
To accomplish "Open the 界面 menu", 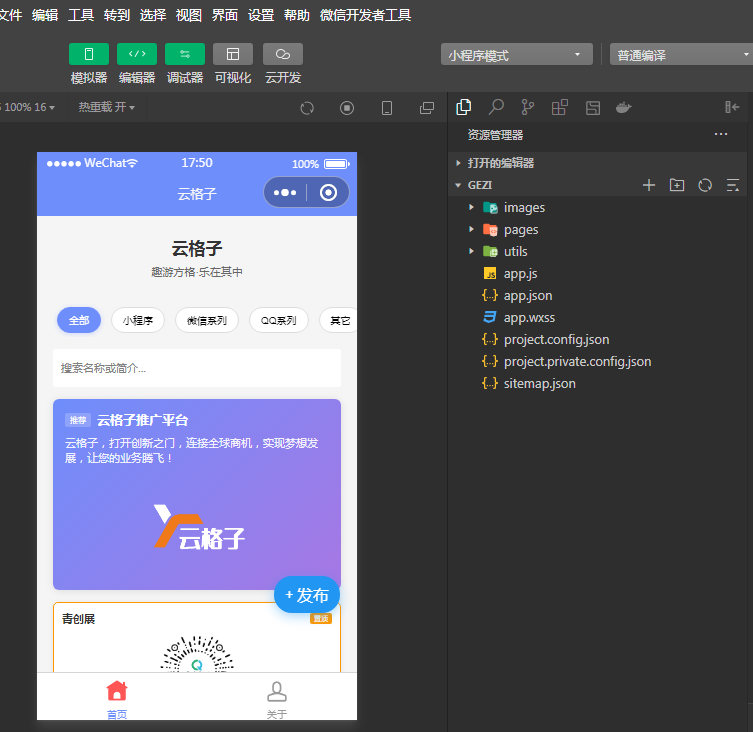I will click(x=225, y=15).
